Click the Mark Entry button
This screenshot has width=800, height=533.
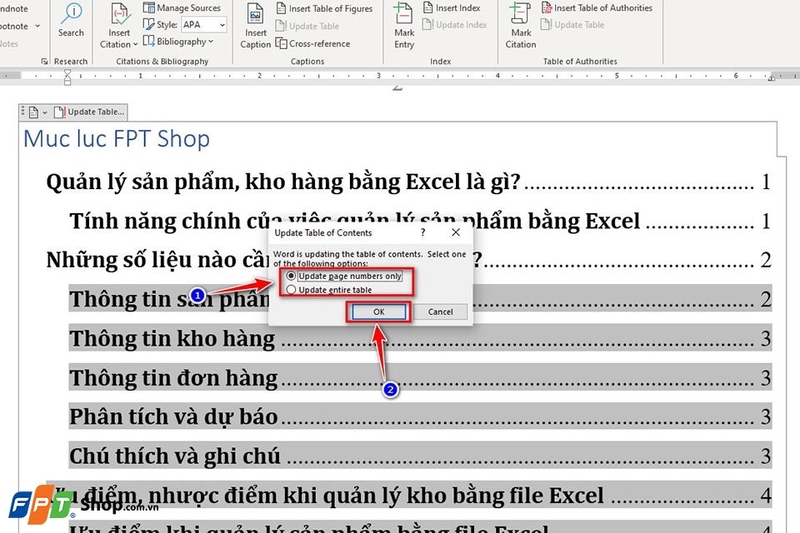click(404, 26)
